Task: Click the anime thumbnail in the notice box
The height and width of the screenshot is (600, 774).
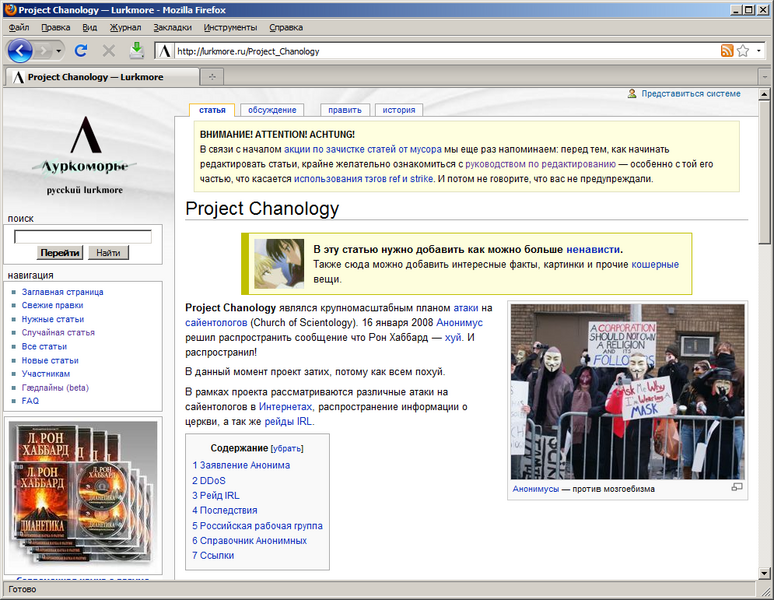Action: tap(279, 263)
